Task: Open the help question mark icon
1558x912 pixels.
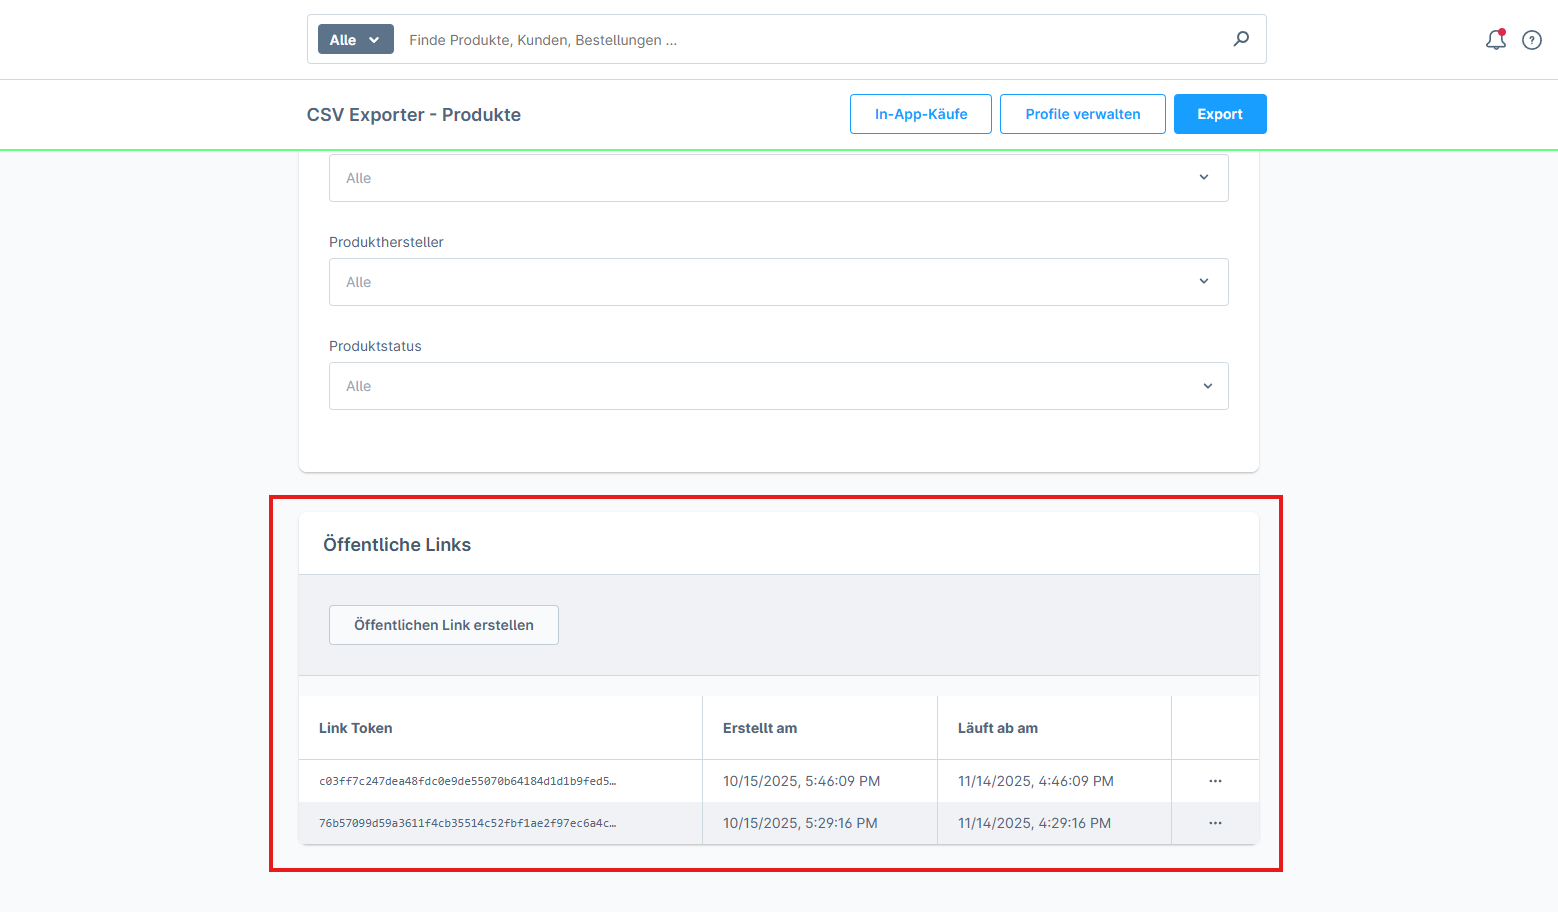Action: (1531, 40)
